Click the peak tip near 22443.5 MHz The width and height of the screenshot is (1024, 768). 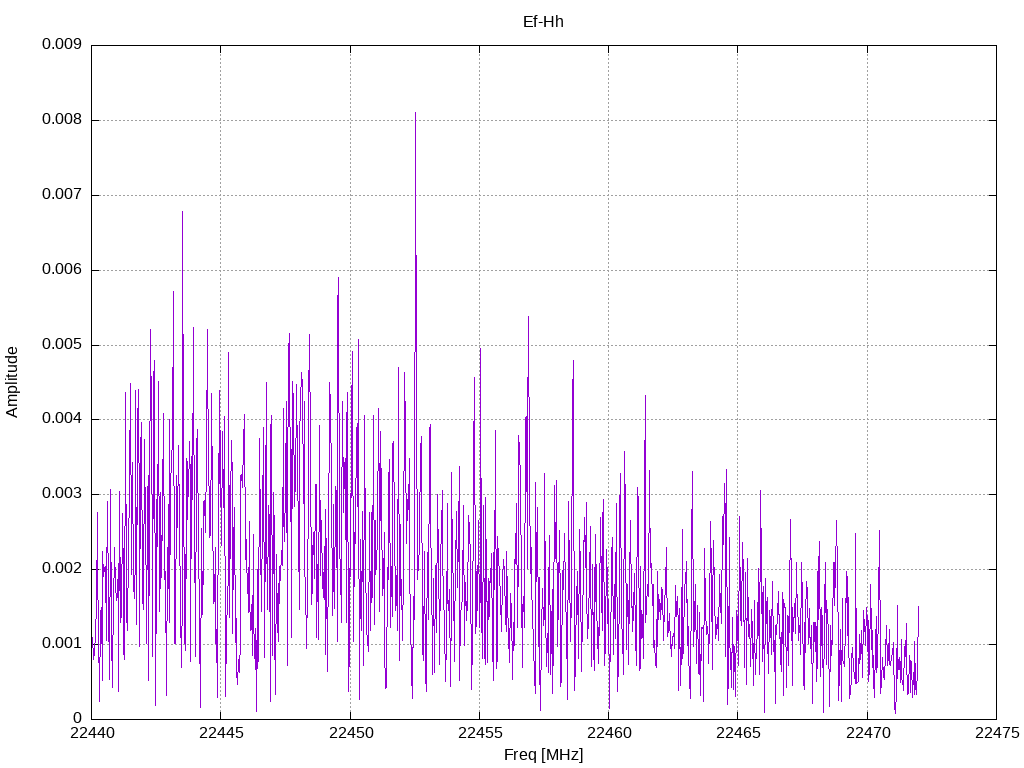point(182,212)
